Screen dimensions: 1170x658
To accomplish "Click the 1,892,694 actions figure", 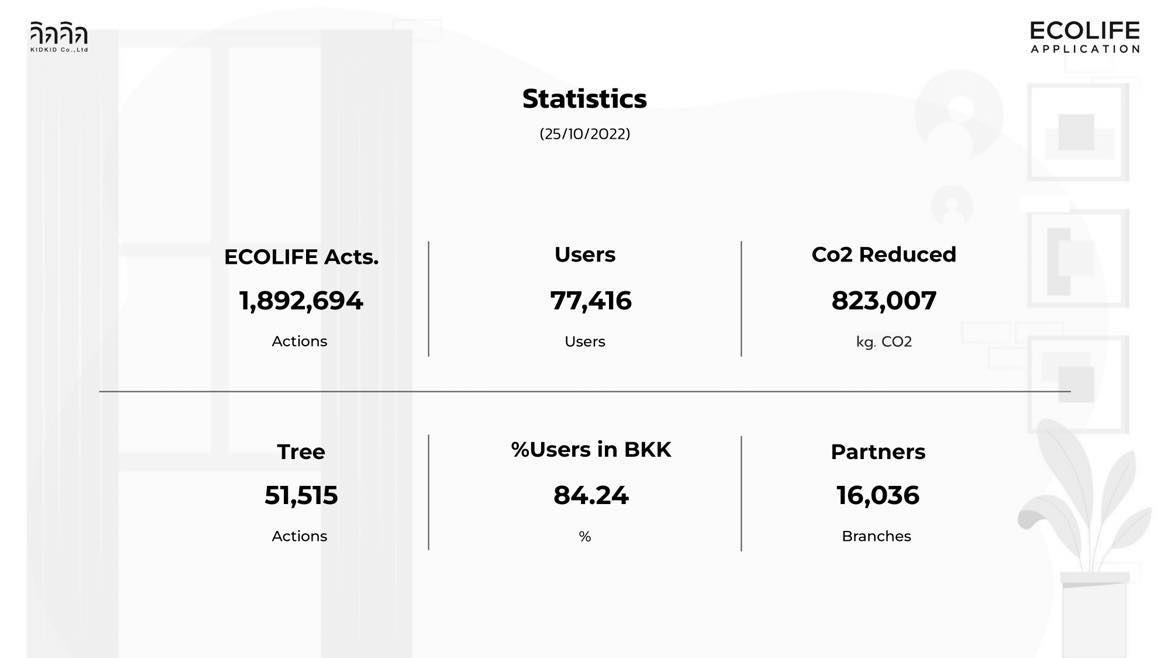I will (x=301, y=301).
